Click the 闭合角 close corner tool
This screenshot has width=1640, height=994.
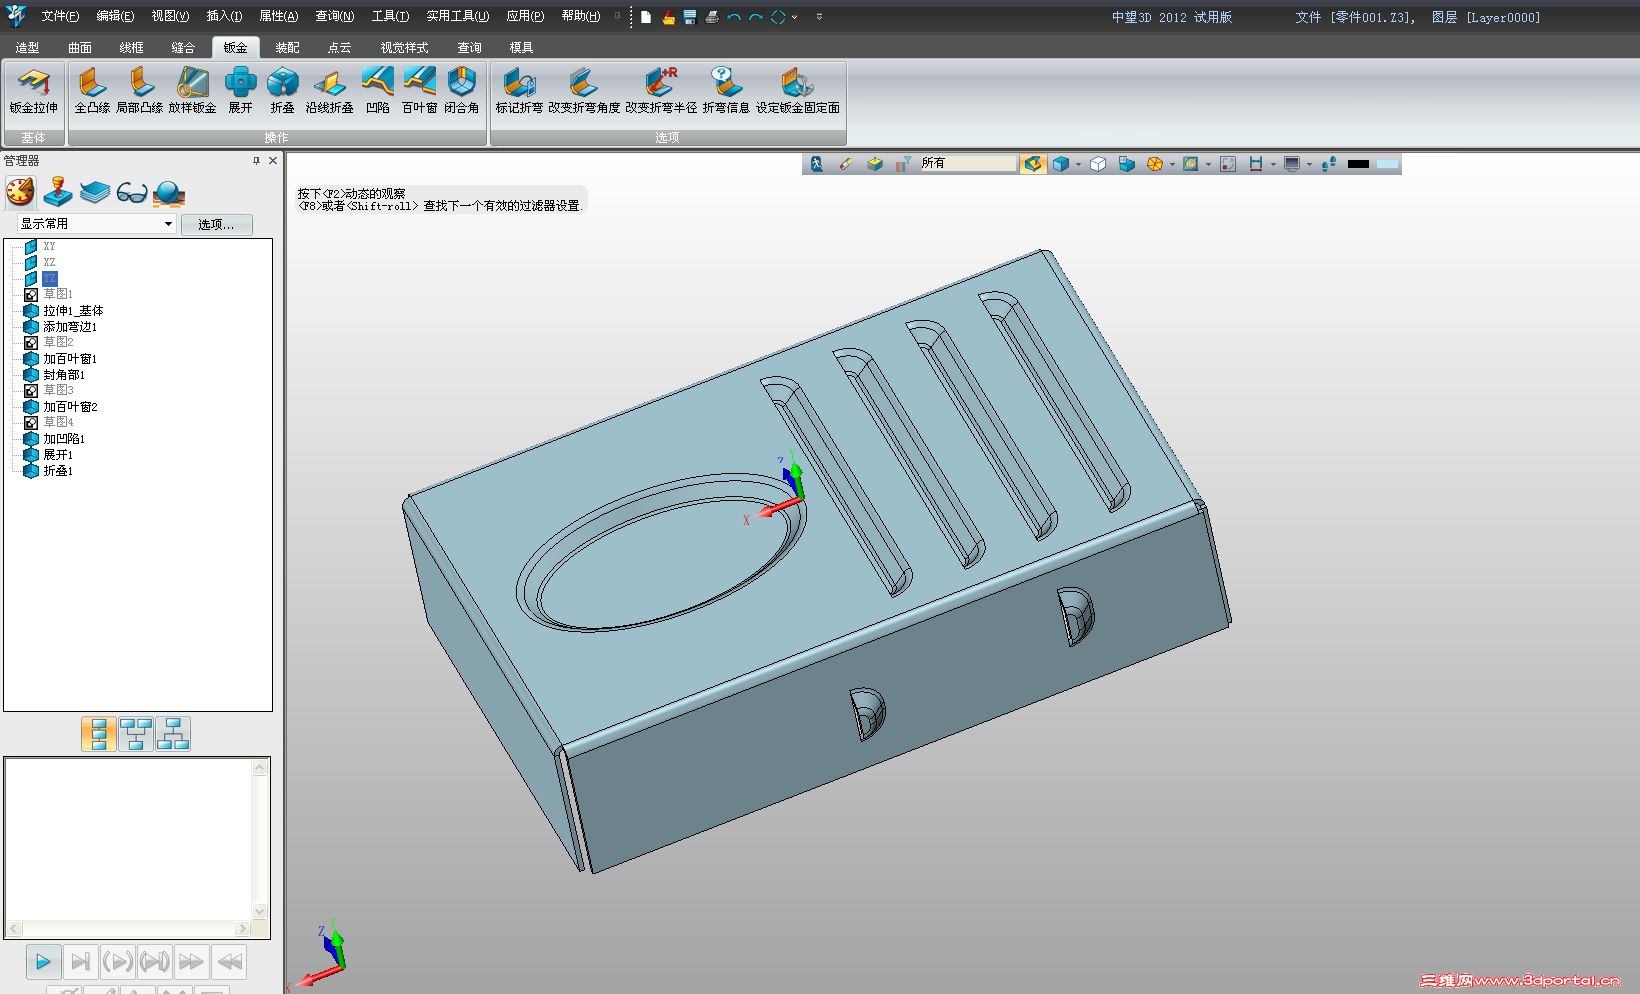(461, 92)
